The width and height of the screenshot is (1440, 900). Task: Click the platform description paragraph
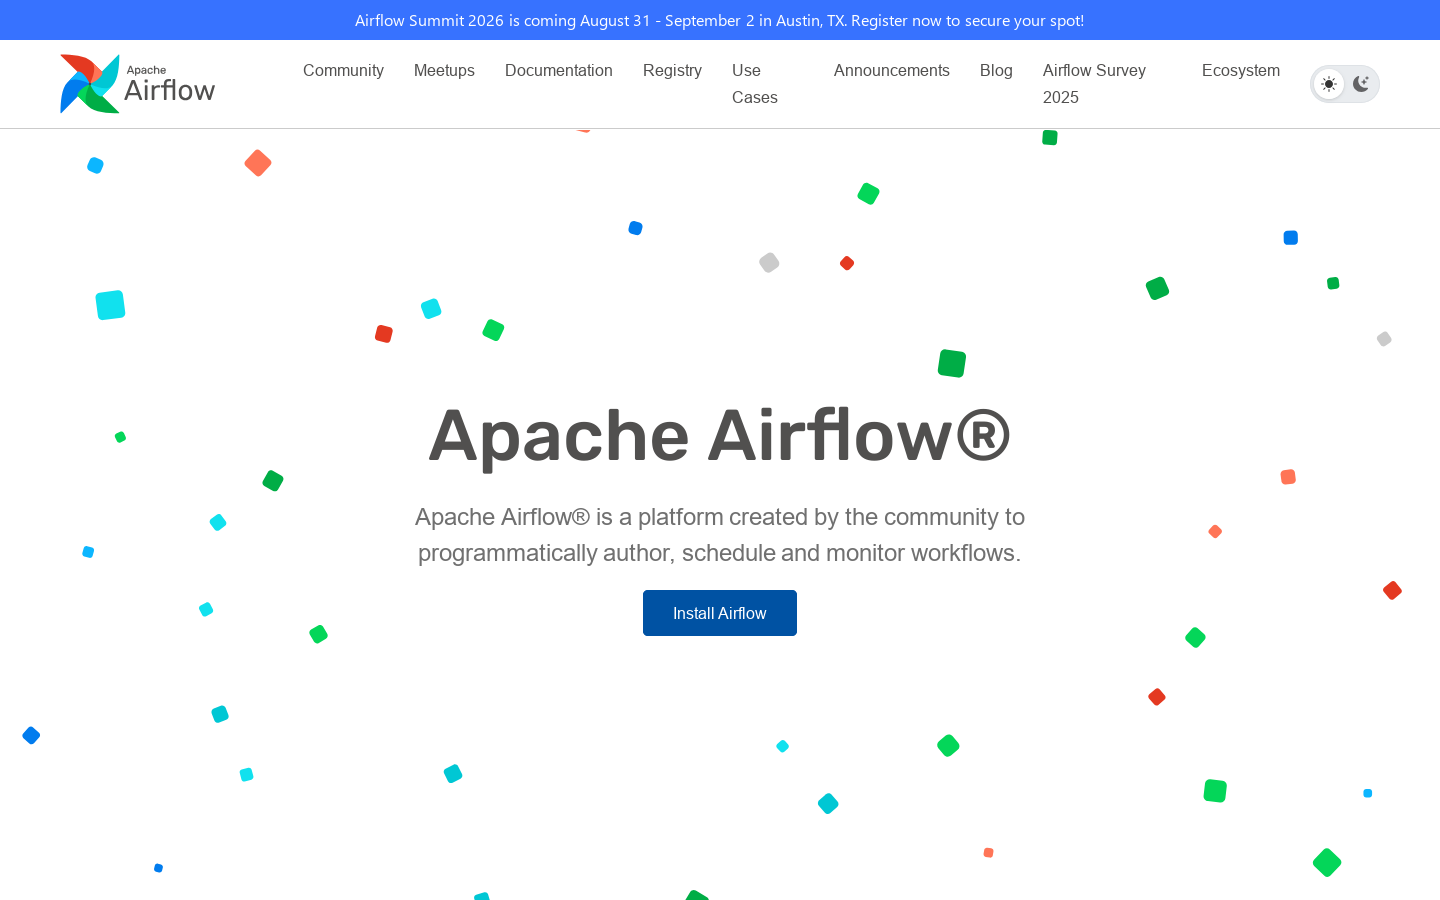pyautogui.click(x=720, y=535)
